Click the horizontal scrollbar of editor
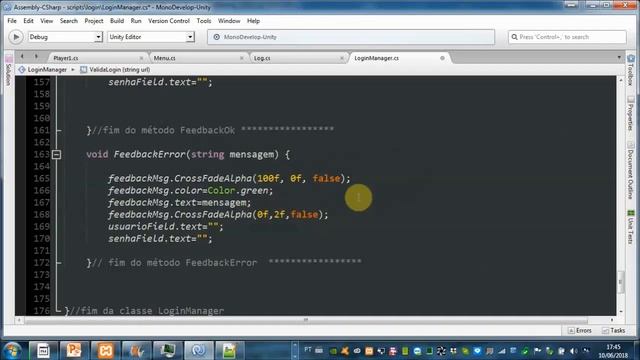Image resolution: width=640 pixels, height=360 pixels. (306, 320)
